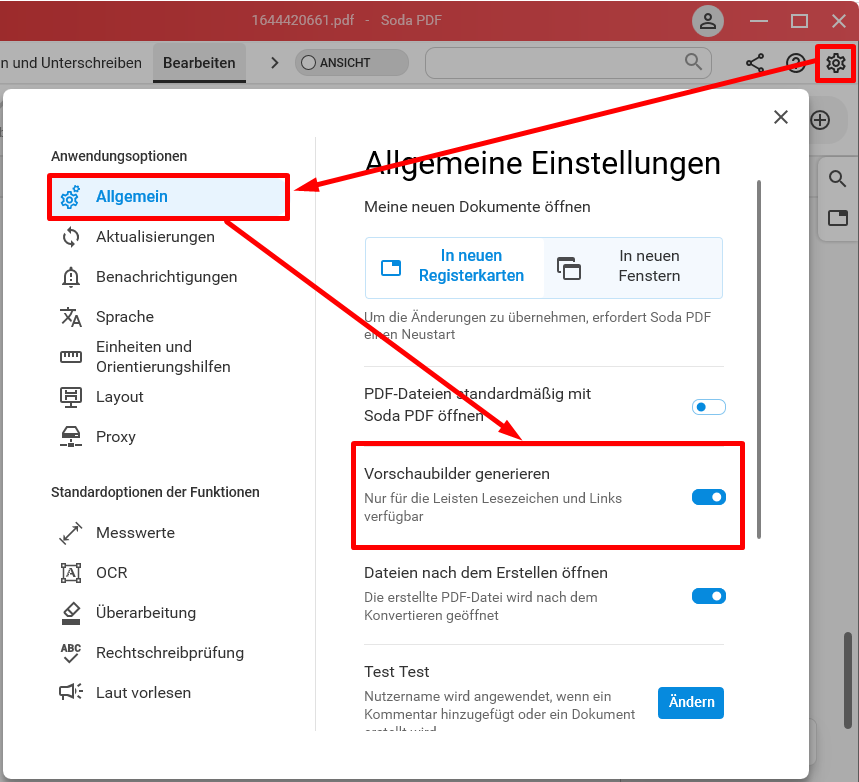Click the search magnifier in the search box
Image resolution: width=859 pixels, height=782 pixels.
[x=693, y=62]
